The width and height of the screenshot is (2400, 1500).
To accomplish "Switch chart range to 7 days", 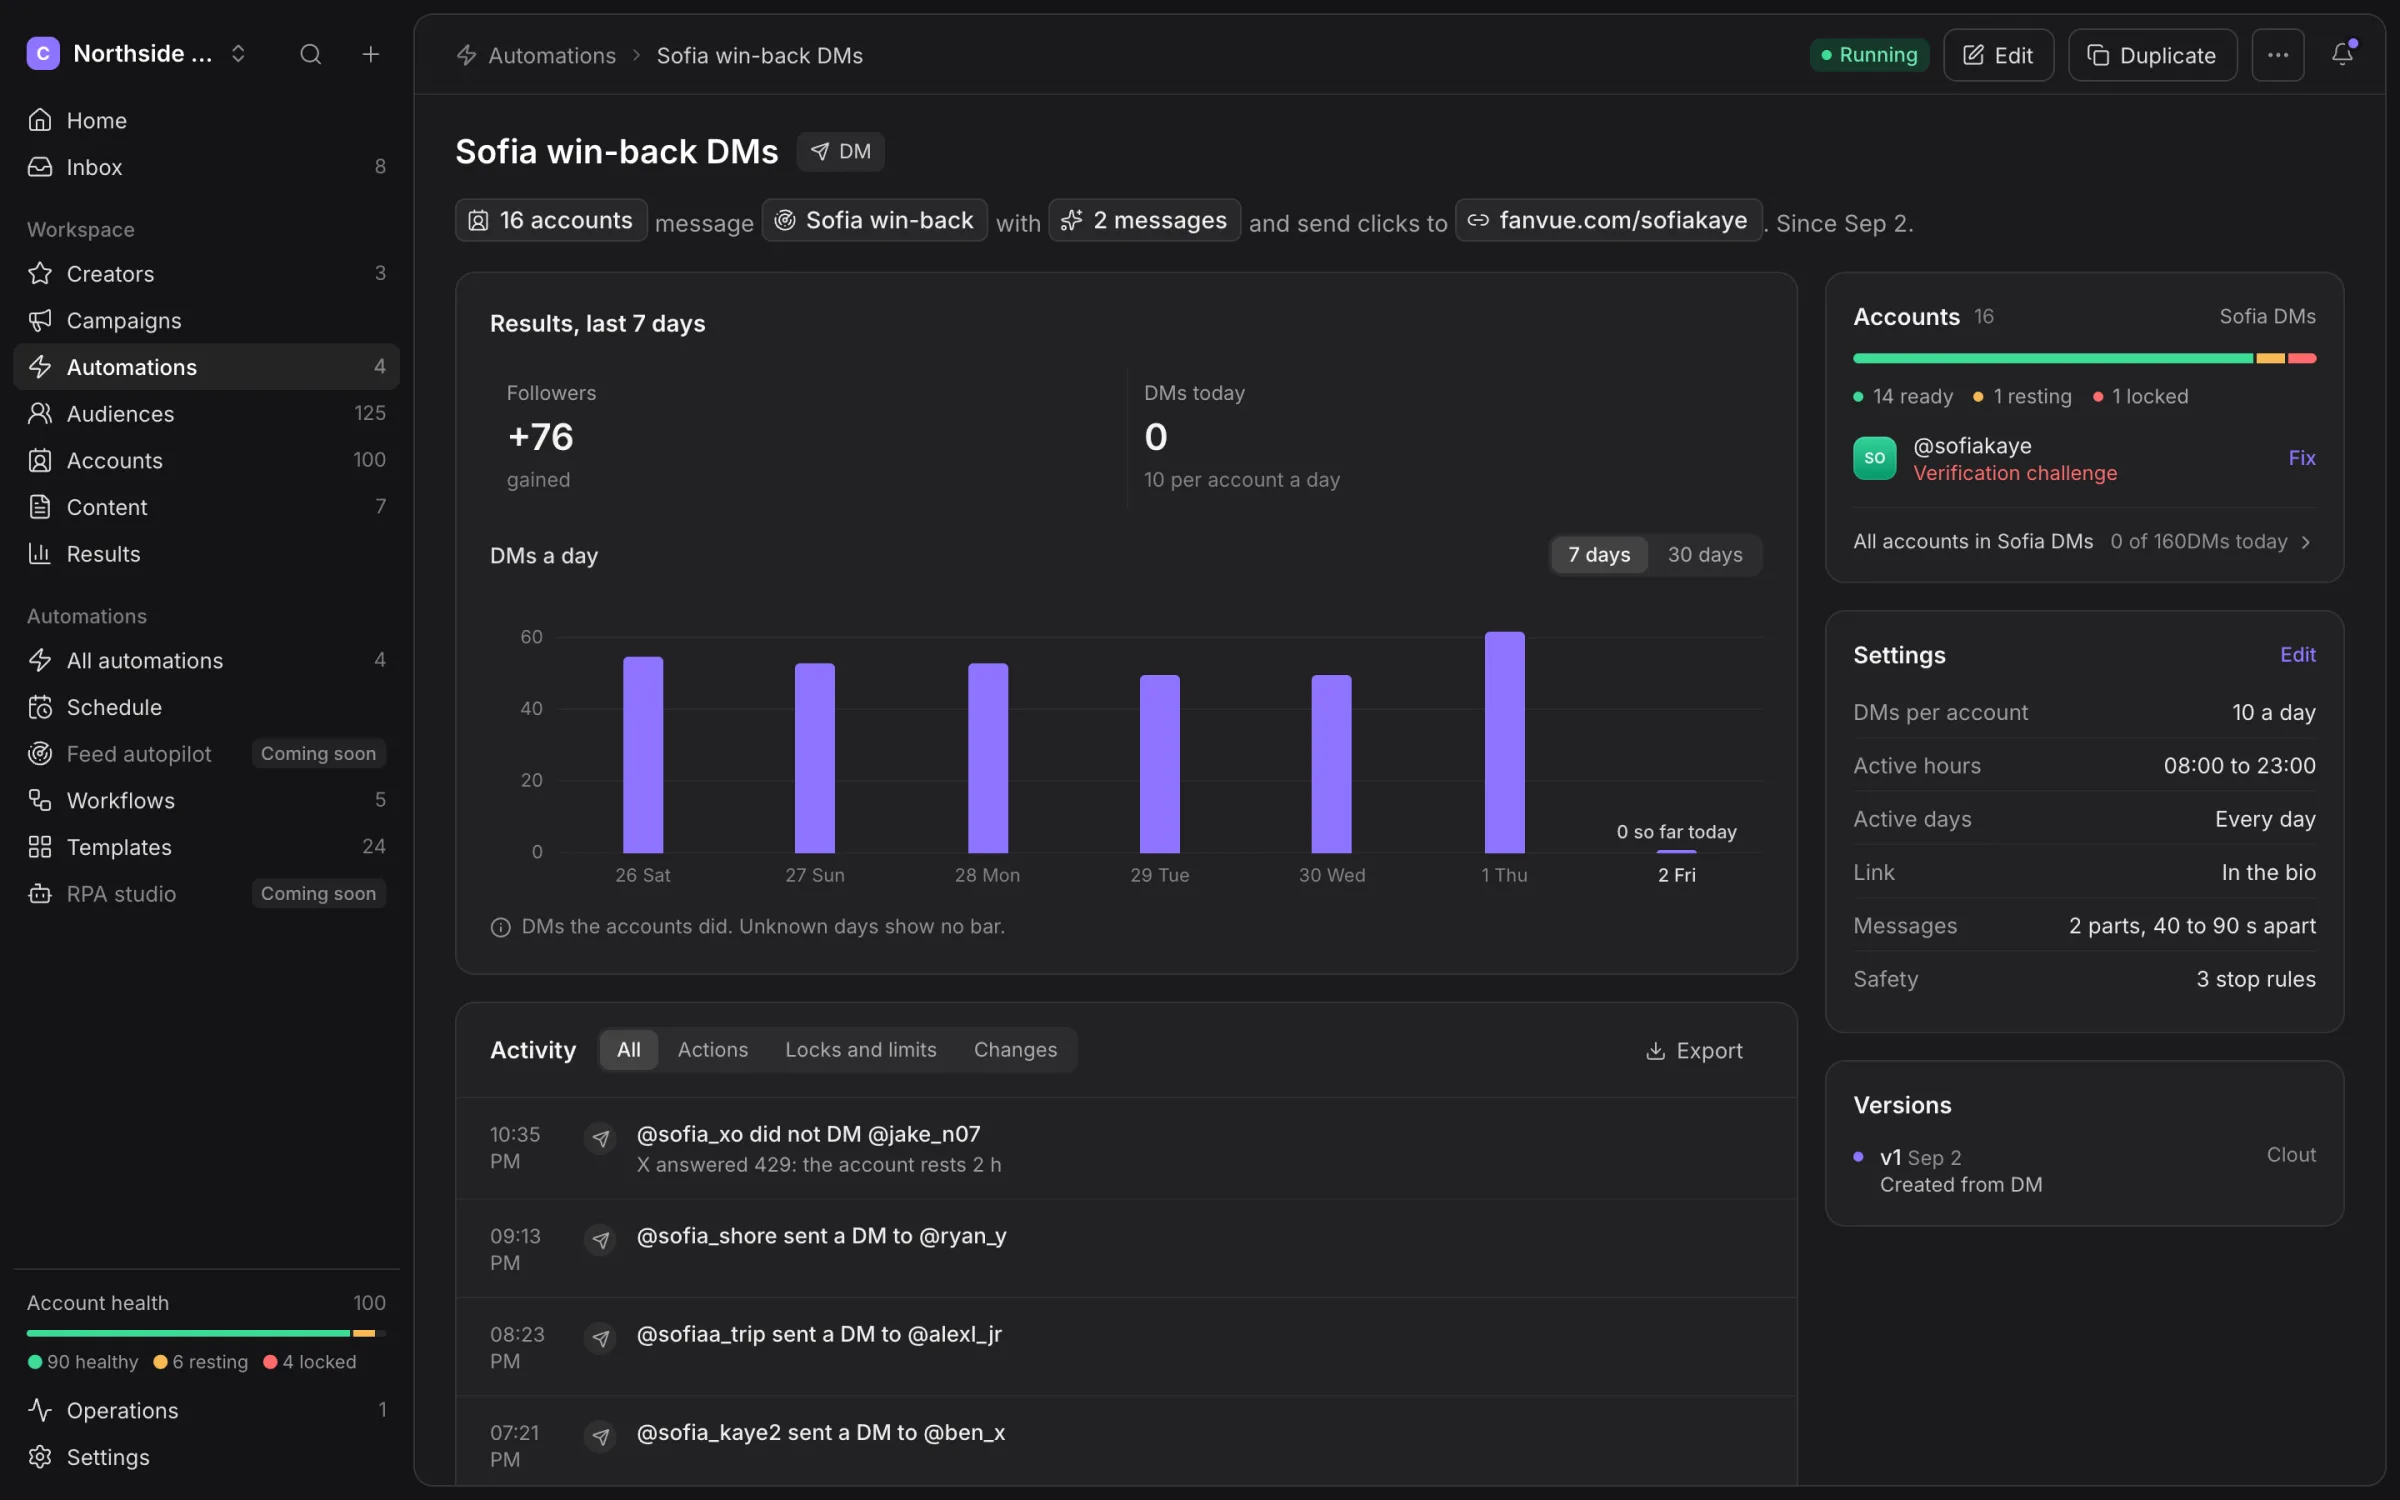I will (x=1598, y=555).
